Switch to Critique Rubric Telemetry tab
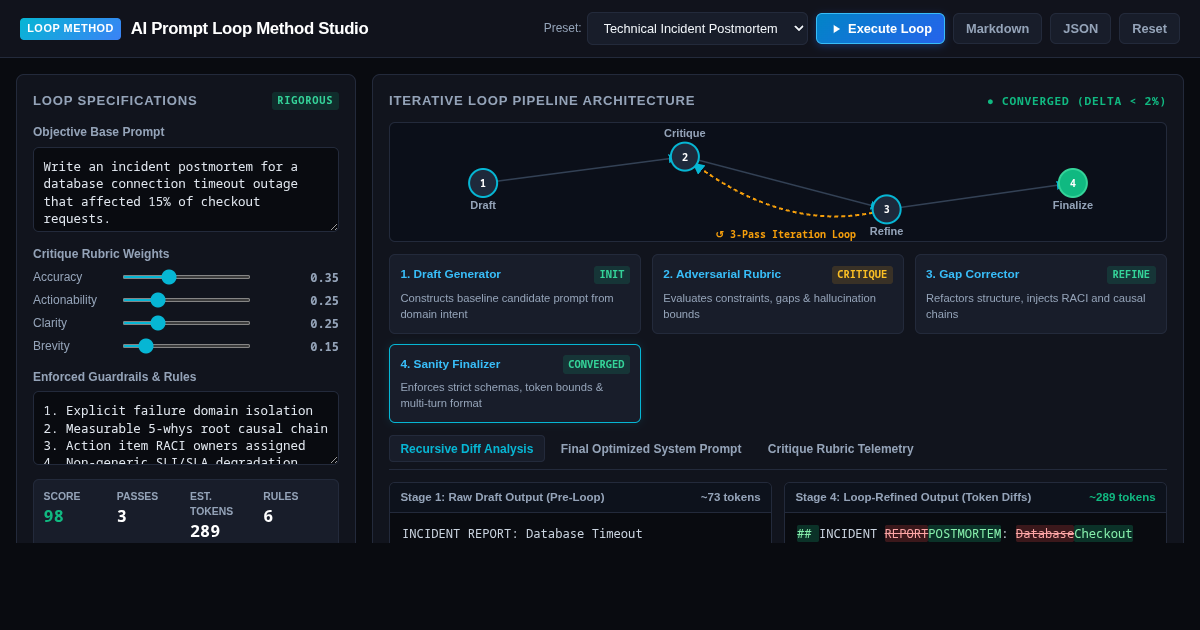 coord(841,449)
